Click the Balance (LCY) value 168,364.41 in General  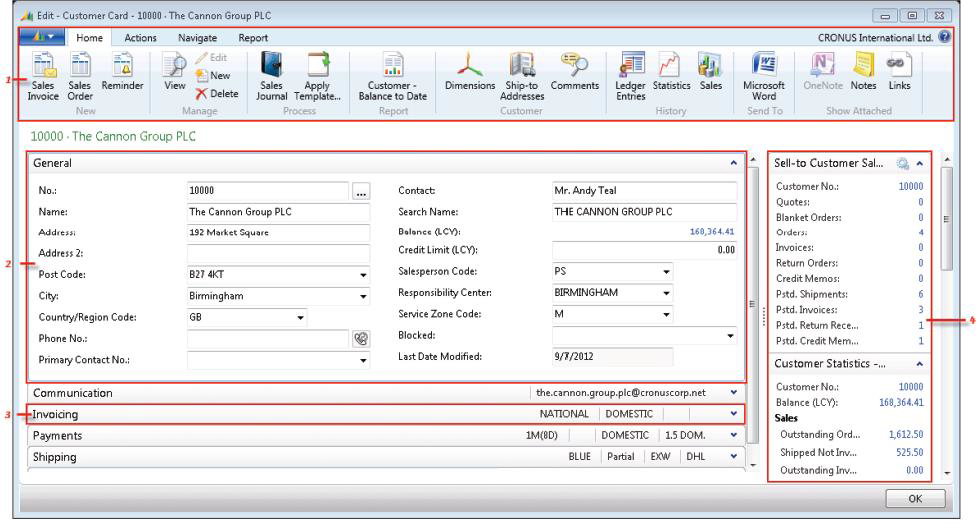pyautogui.click(x=712, y=232)
